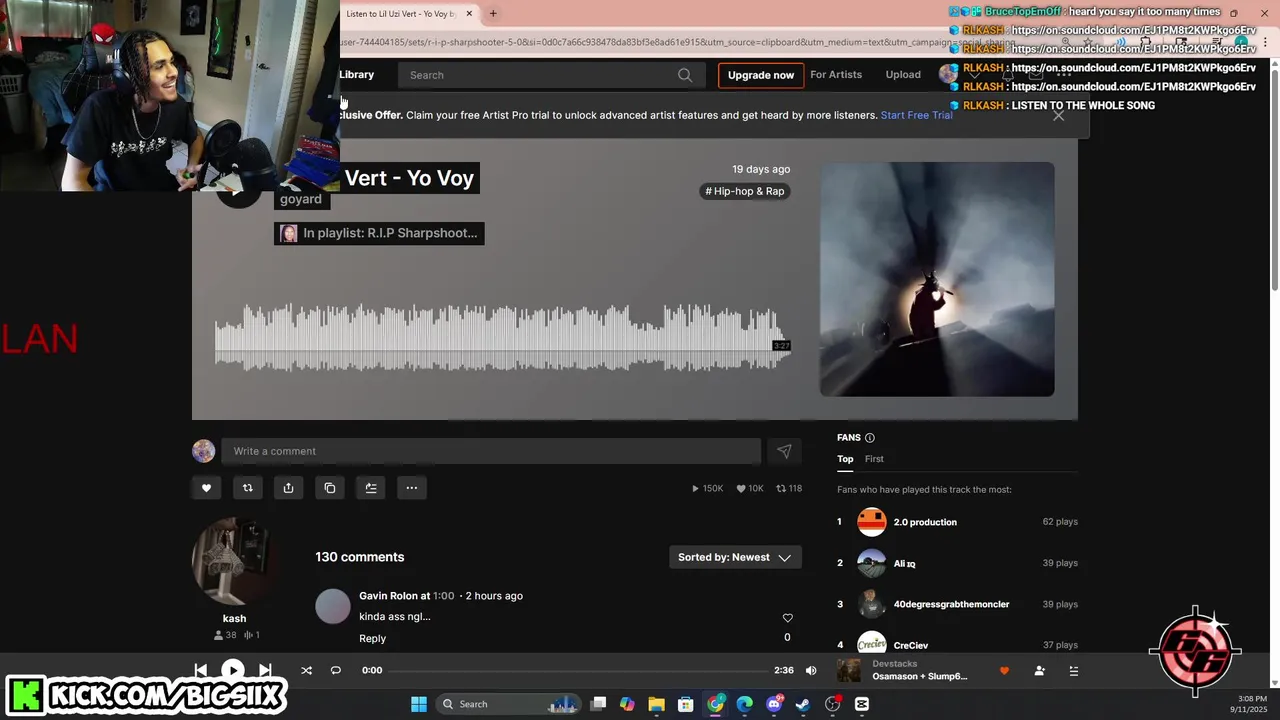Click the now-playing artwork in player bar

tap(849, 670)
